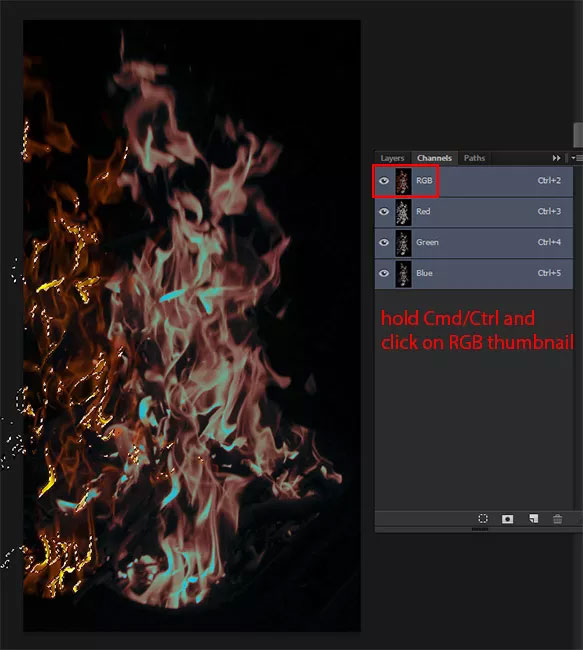Viewport: 583px width, 650px height.
Task: Click the Ctrl+2 shortcut label
Action: (549, 181)
